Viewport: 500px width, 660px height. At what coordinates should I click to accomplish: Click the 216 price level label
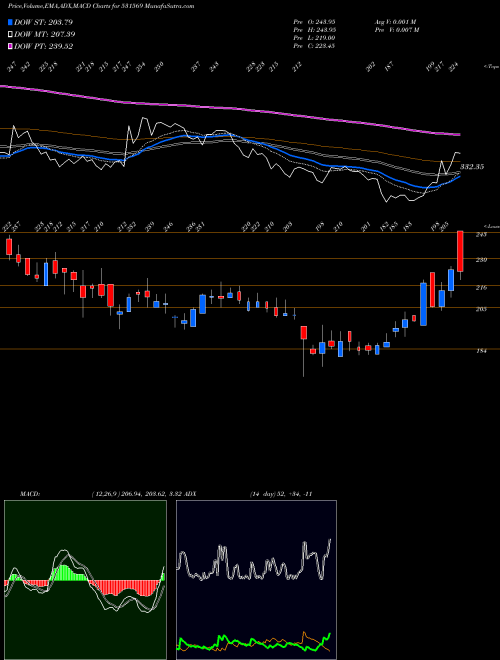coord(481,287)
